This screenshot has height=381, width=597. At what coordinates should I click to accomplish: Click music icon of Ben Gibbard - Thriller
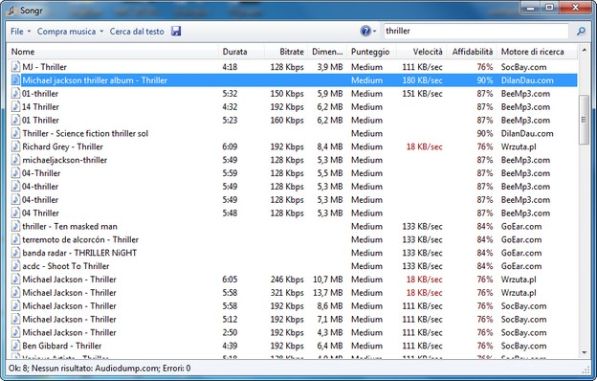tap(15, 346)
